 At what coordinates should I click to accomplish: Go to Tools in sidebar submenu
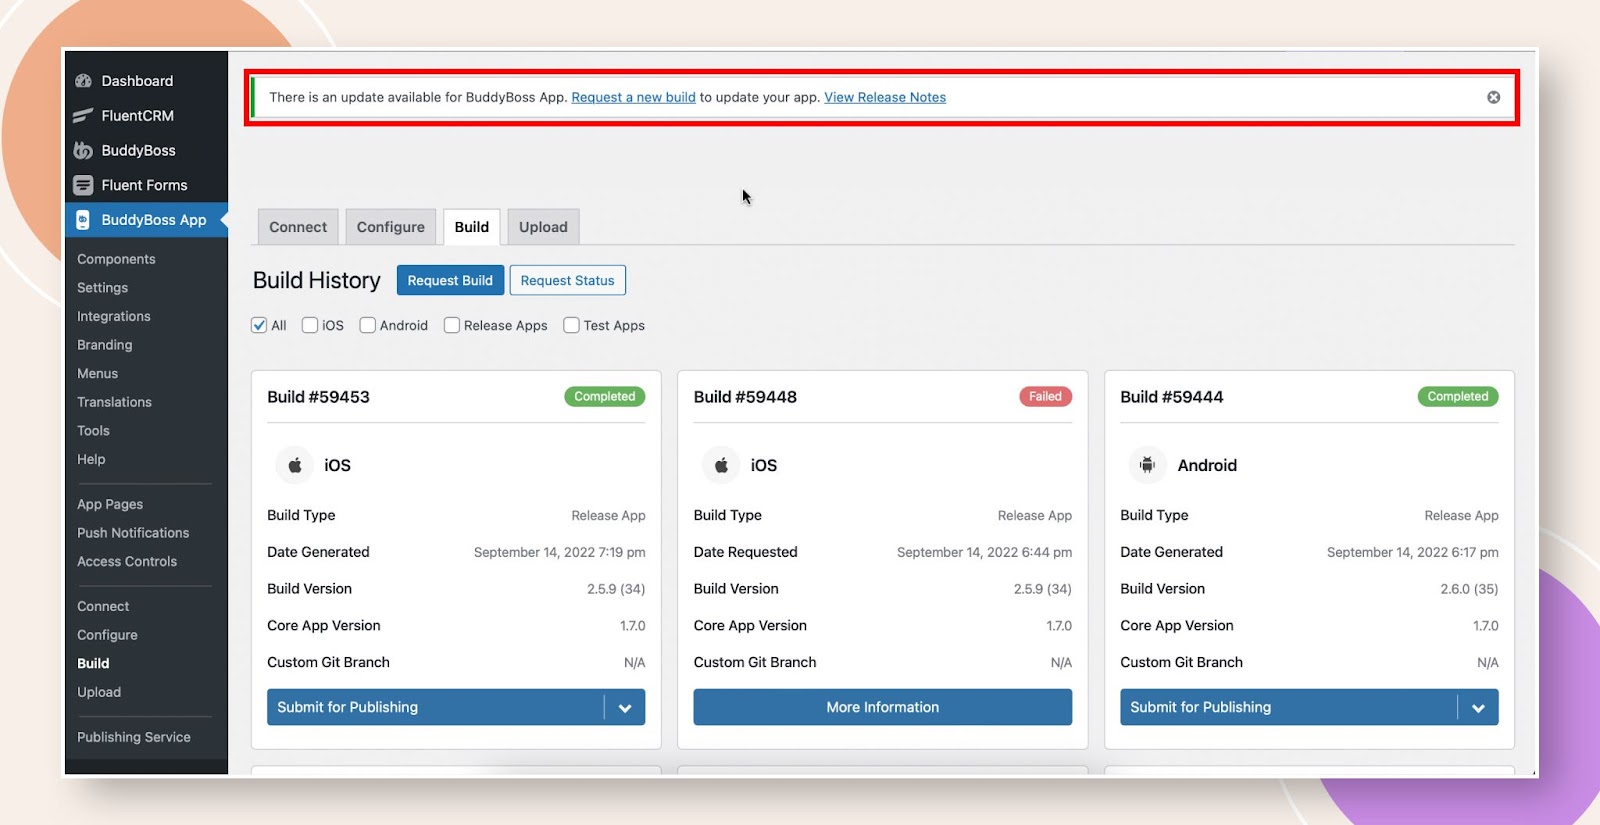point(93,431)
